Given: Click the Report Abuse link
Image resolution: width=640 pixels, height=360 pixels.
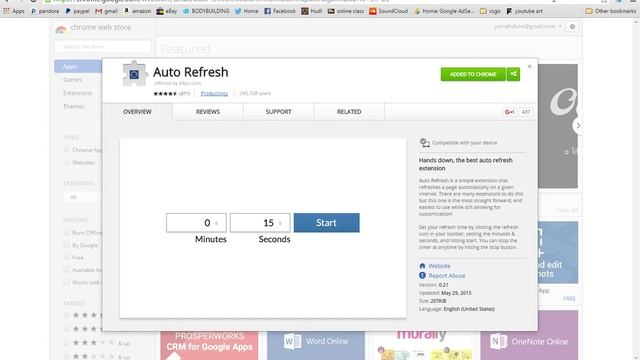Looking at the screenshot, I should click(447, 276).
